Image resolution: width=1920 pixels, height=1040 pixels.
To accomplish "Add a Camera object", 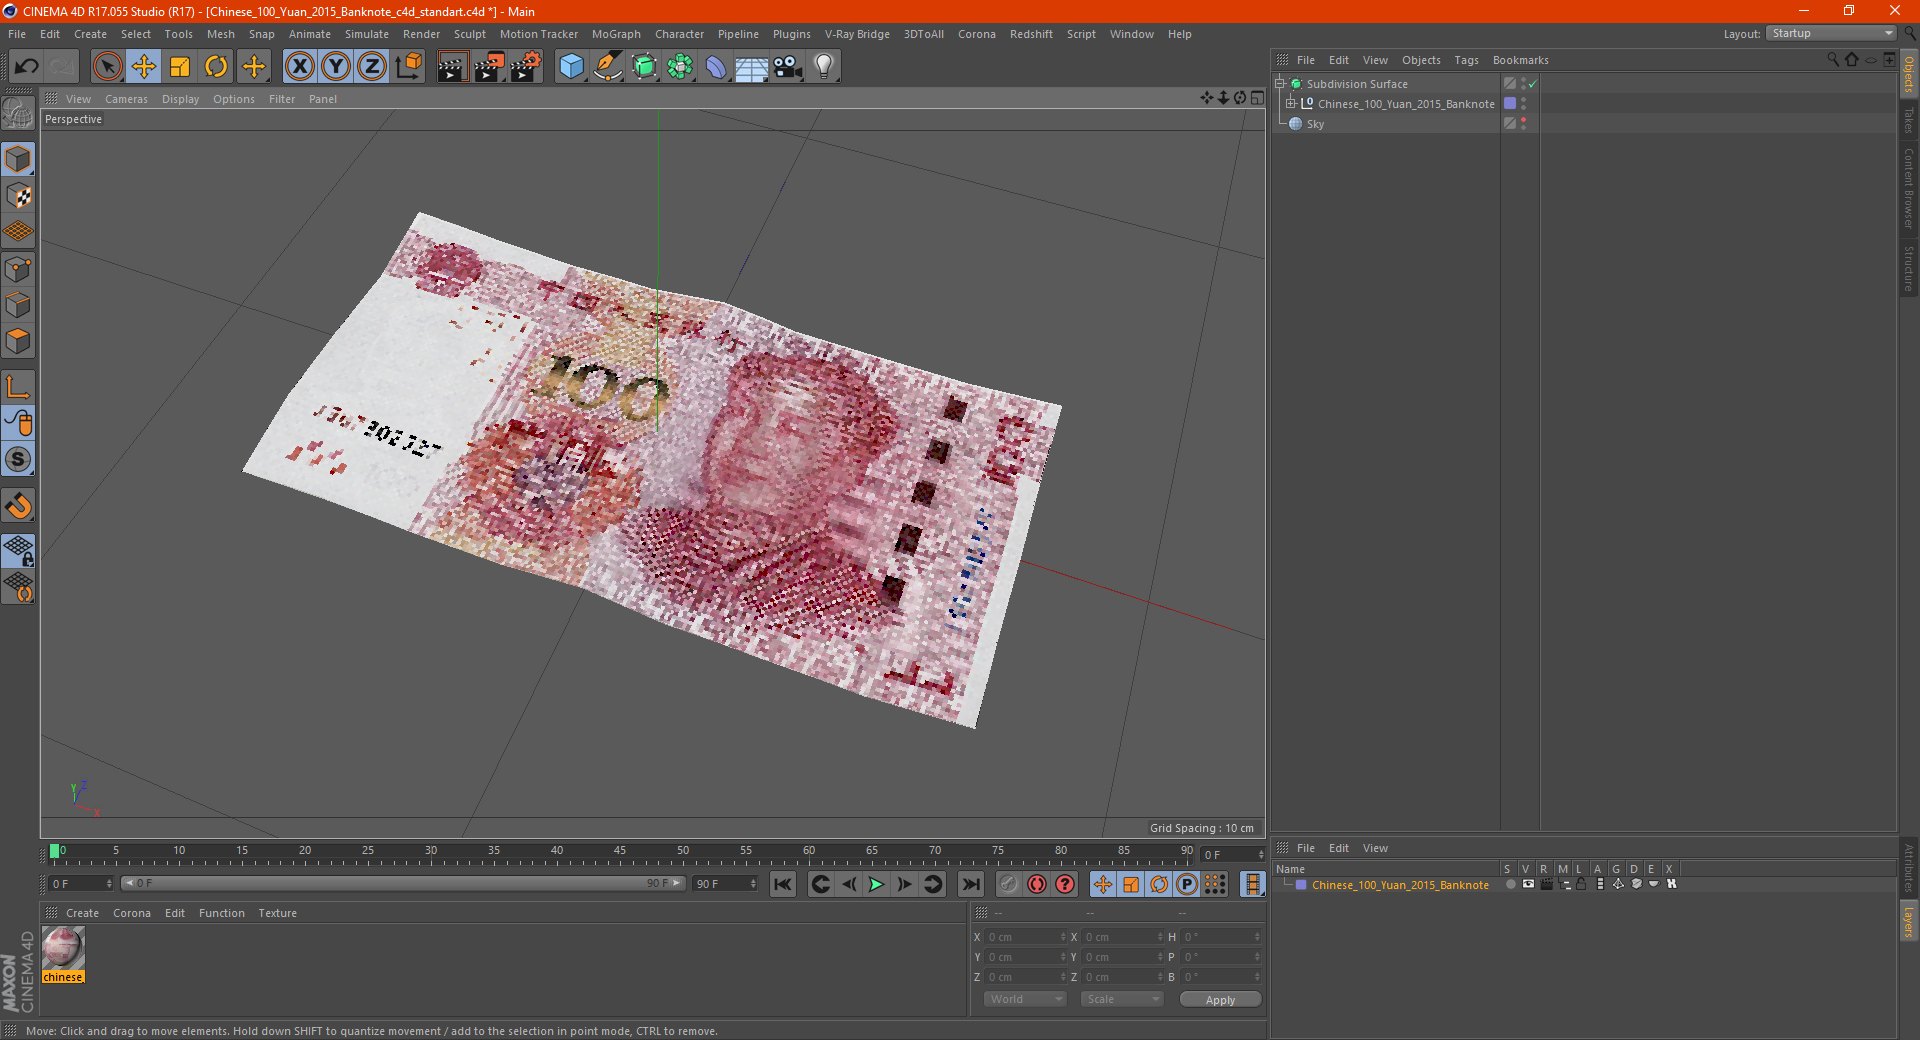I will (788, 67).
